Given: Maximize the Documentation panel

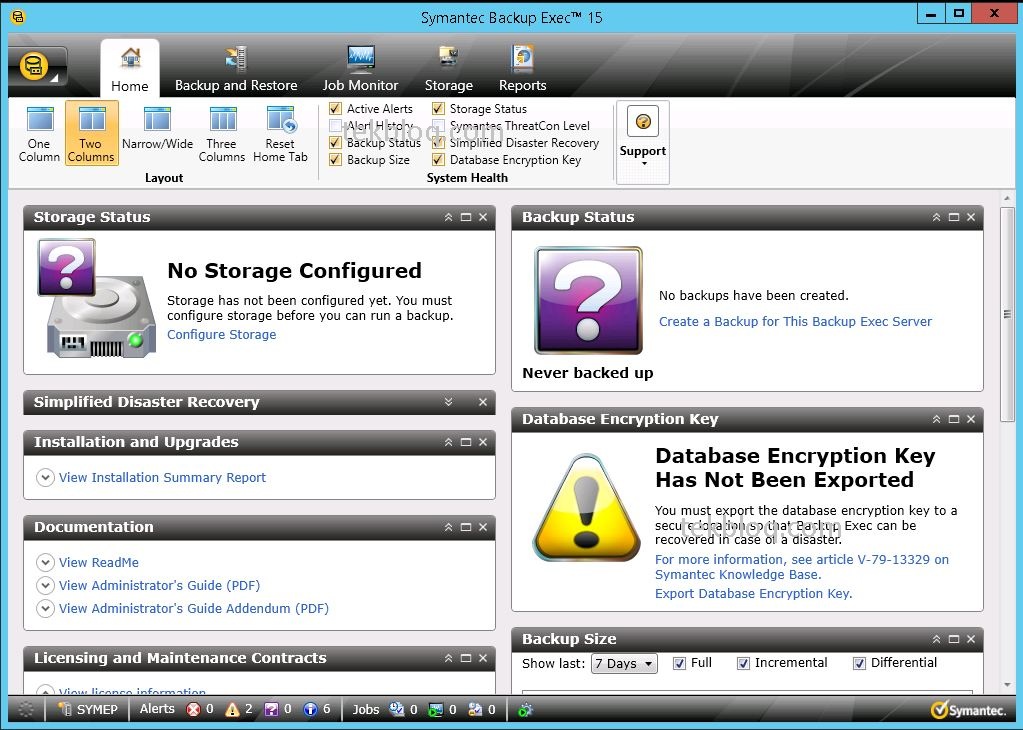Looking at the screenshot, I should pyautogui.click(x=466, y=527).
